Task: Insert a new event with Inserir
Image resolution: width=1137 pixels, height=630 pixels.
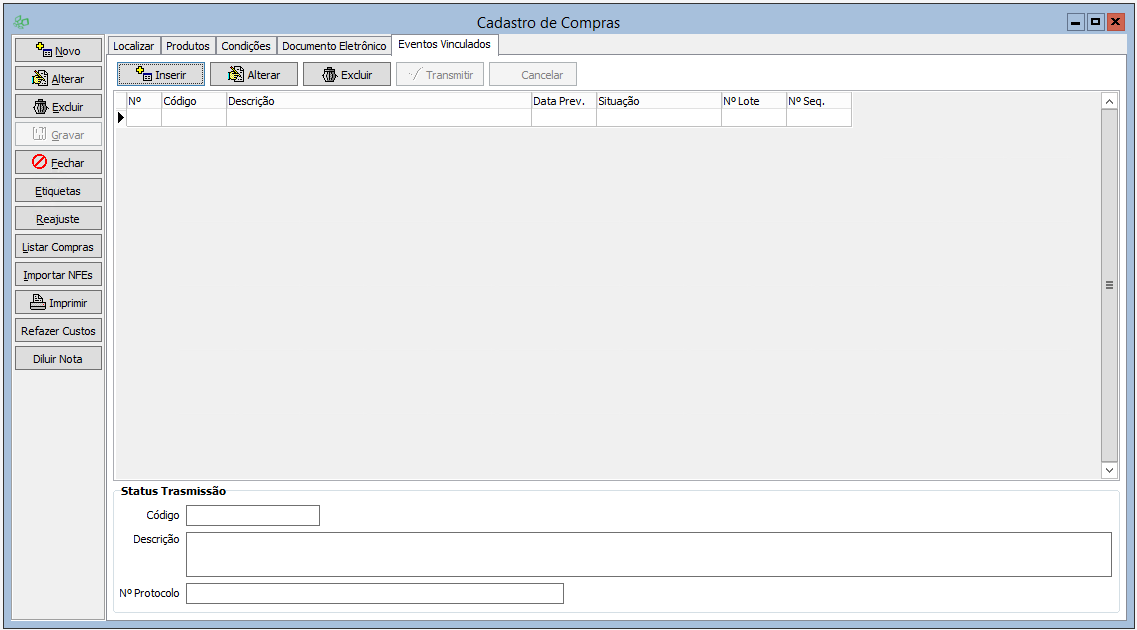Action: pos(161,74)
